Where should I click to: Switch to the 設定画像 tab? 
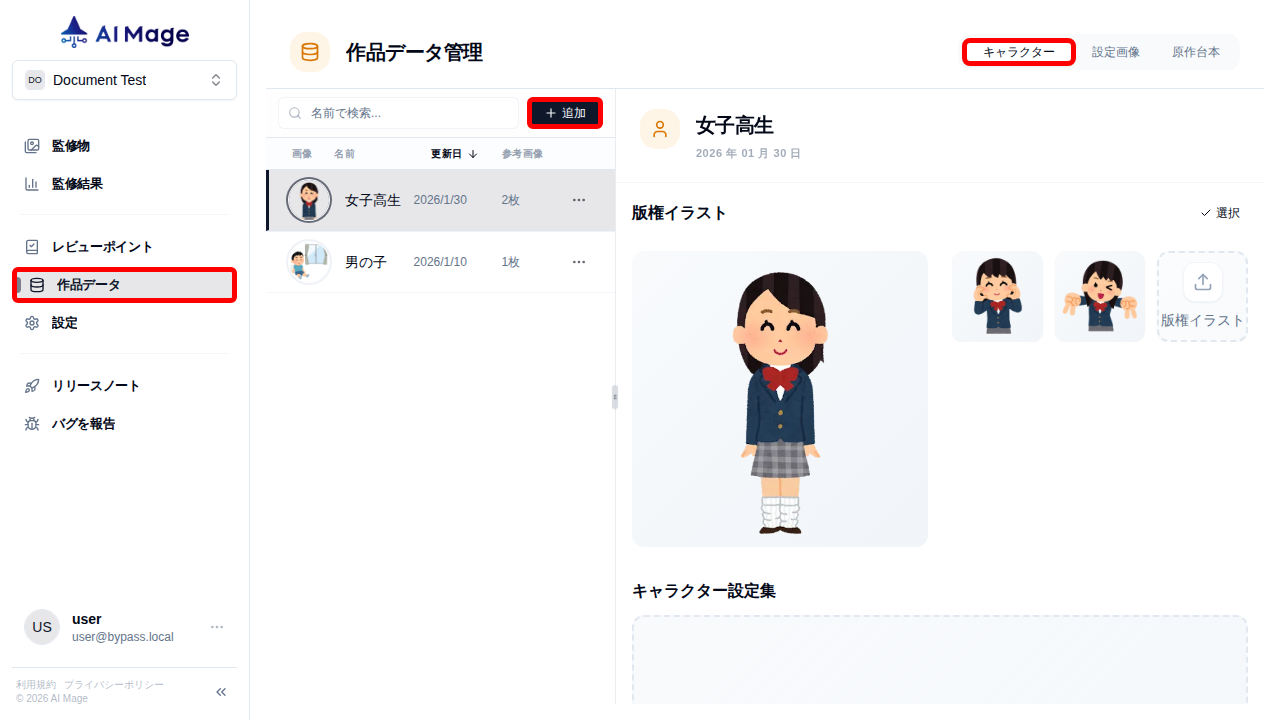click(x=1116, y=51)
